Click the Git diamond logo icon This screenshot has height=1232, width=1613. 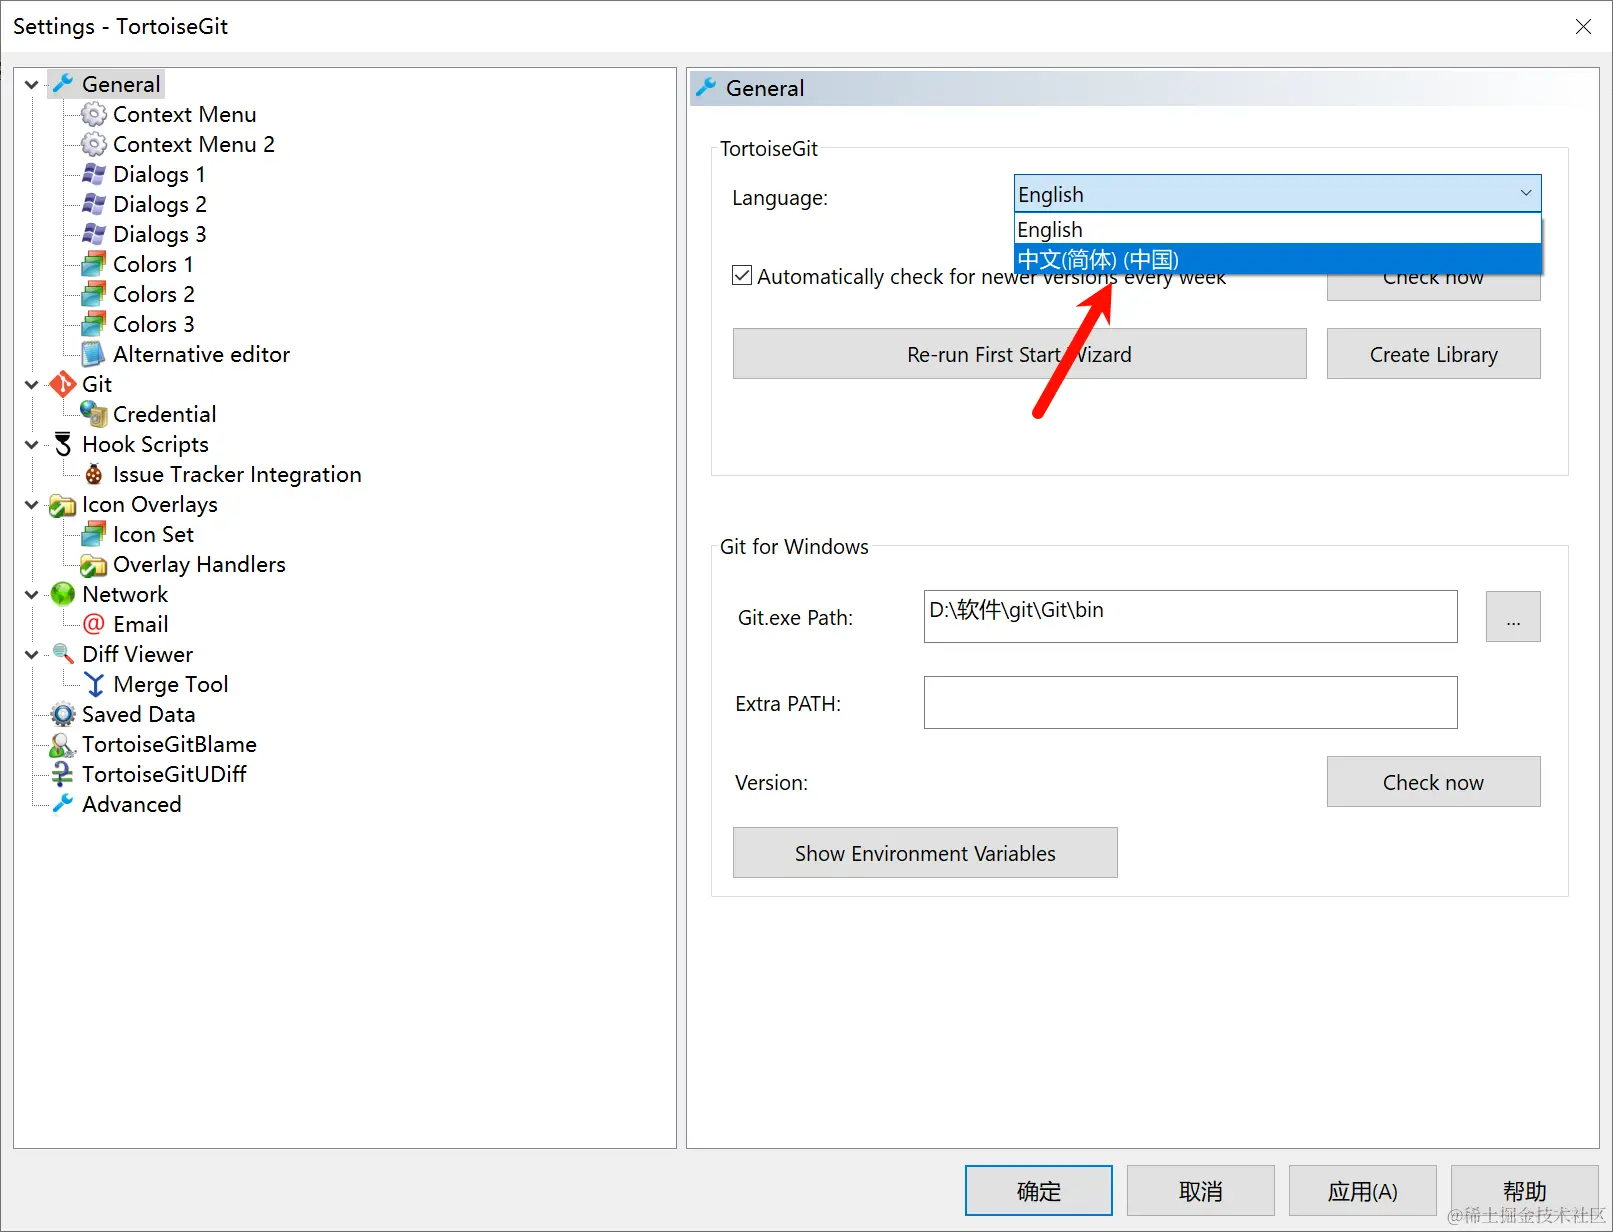63,384
